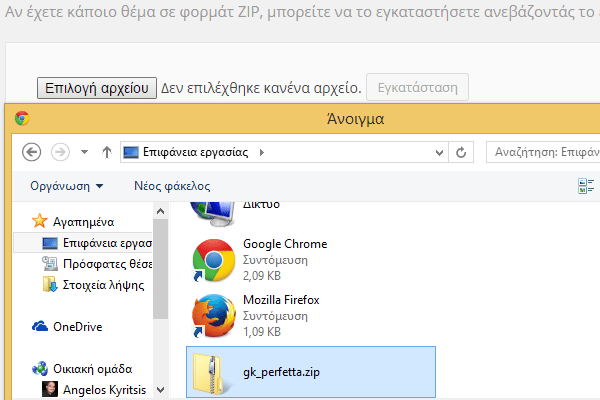Select the gk_perfetta.zip archive icon
600x400 pixels.
pyautogui.click(x=210, y=374)
